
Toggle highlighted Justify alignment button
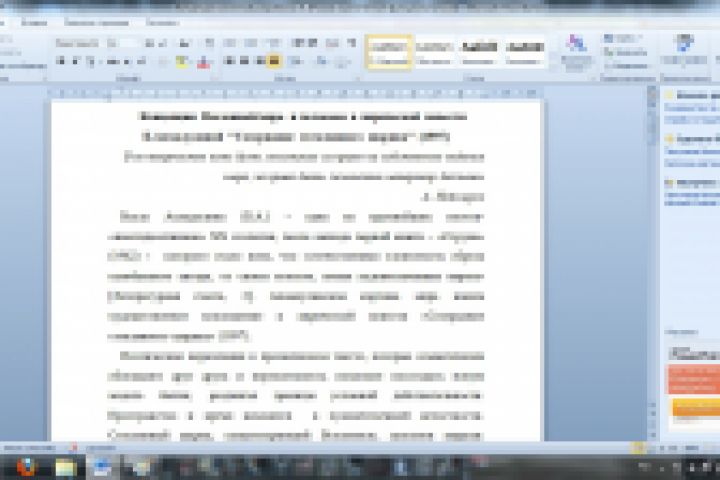pos(274,61)
